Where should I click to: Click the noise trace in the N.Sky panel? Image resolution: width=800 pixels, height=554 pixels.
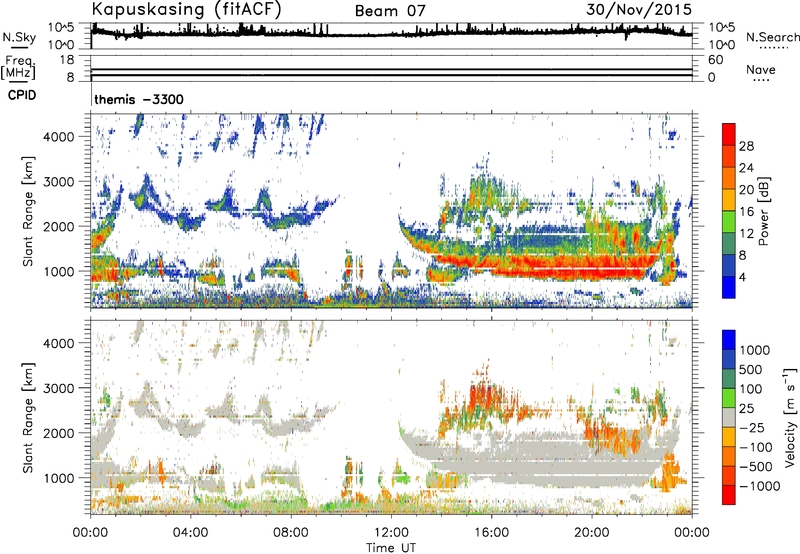click(391, 33)
